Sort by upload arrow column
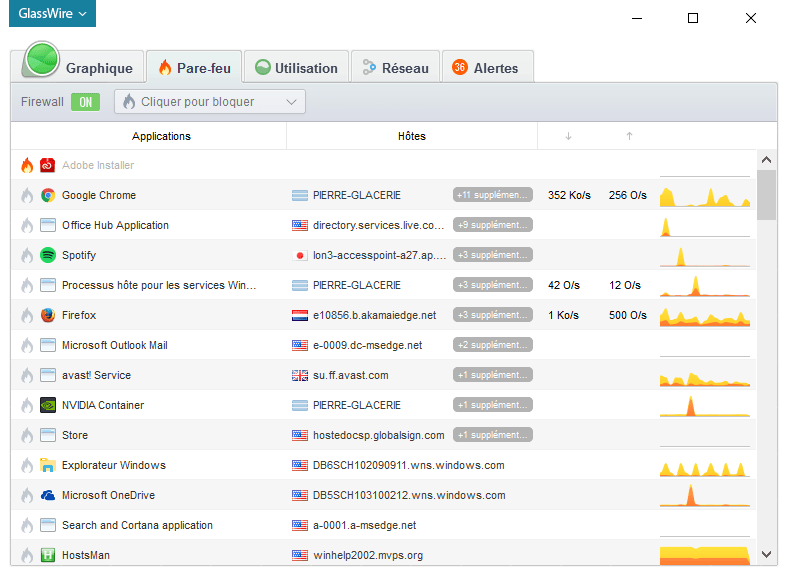Viewport: 788px width, 576px height. [629, 136]
